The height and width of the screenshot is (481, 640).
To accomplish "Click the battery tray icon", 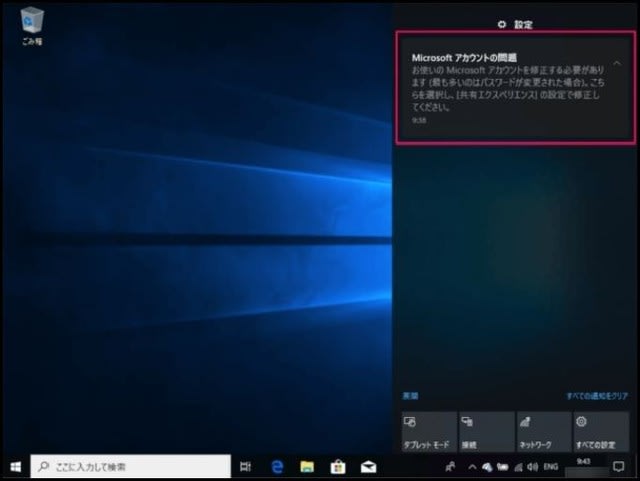I will pyautogui.click(x=502, y=467).
